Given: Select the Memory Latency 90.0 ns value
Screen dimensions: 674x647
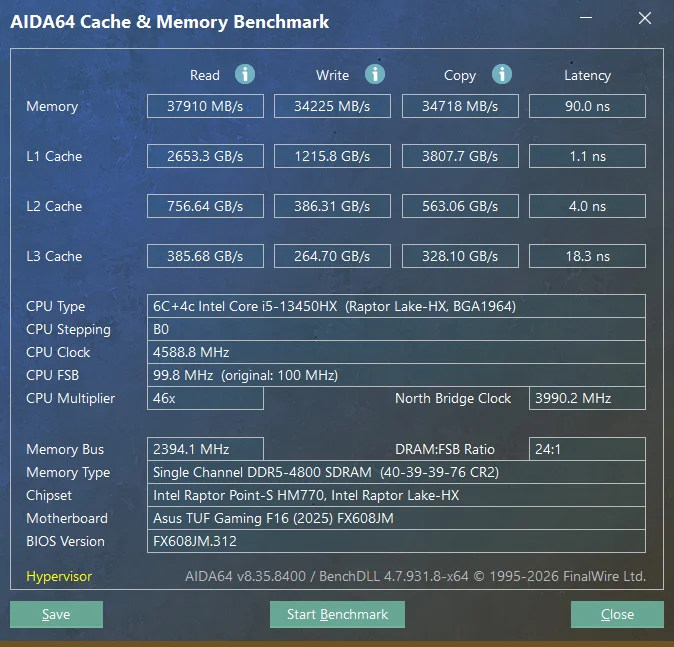Looking at the screenshot, I should tap(587, 106).
